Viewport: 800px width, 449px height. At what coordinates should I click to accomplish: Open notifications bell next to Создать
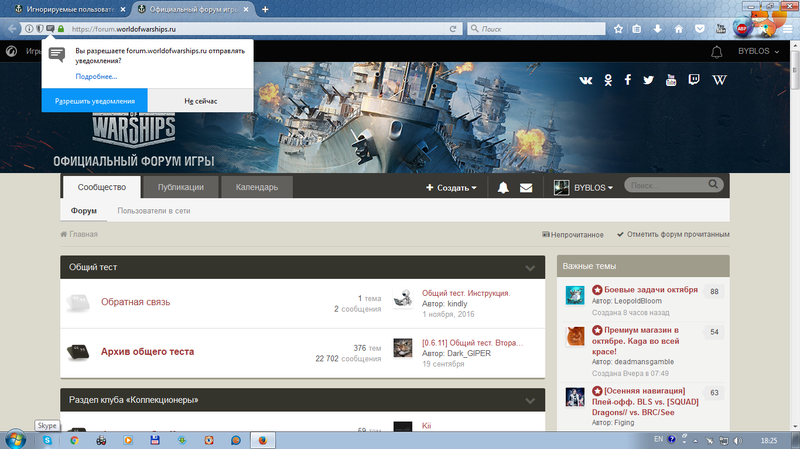(503, 188)
